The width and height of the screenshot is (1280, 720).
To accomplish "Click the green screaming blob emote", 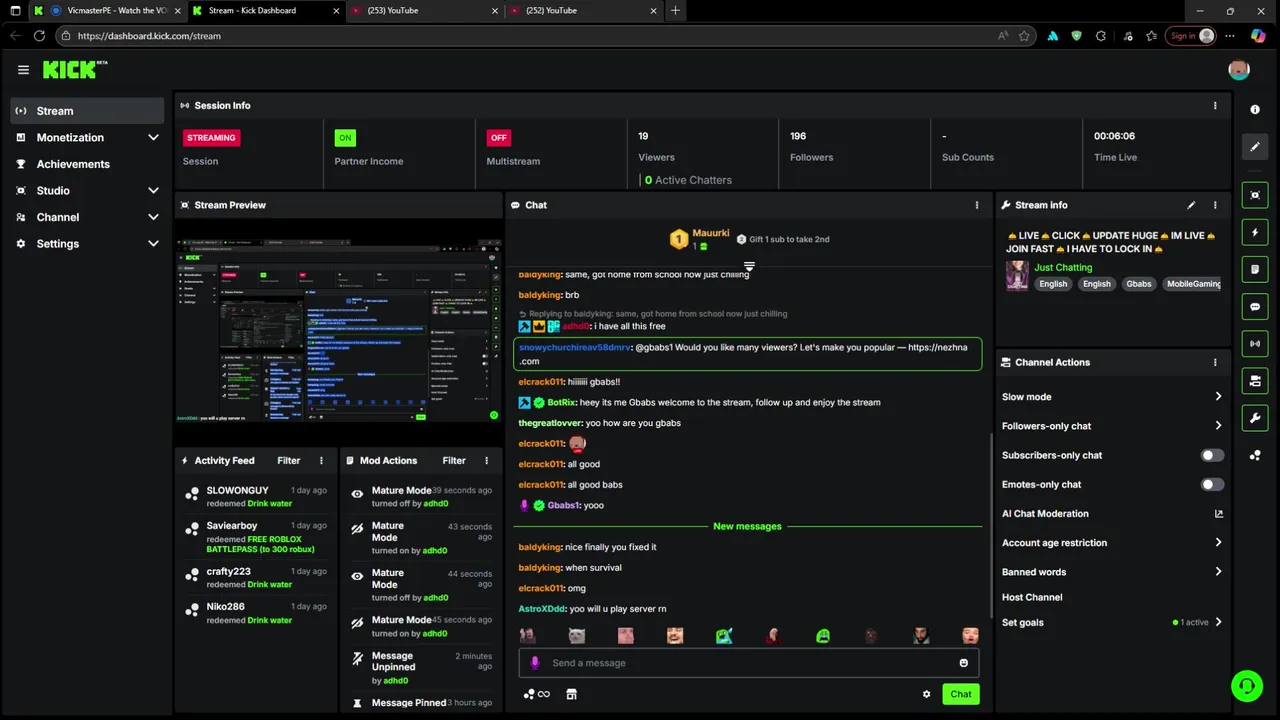I will [x=823, y=636].
